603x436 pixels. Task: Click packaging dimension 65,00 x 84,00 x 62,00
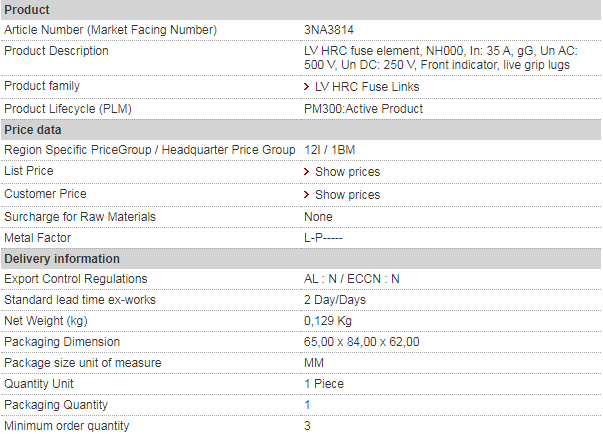coord(361,341)
